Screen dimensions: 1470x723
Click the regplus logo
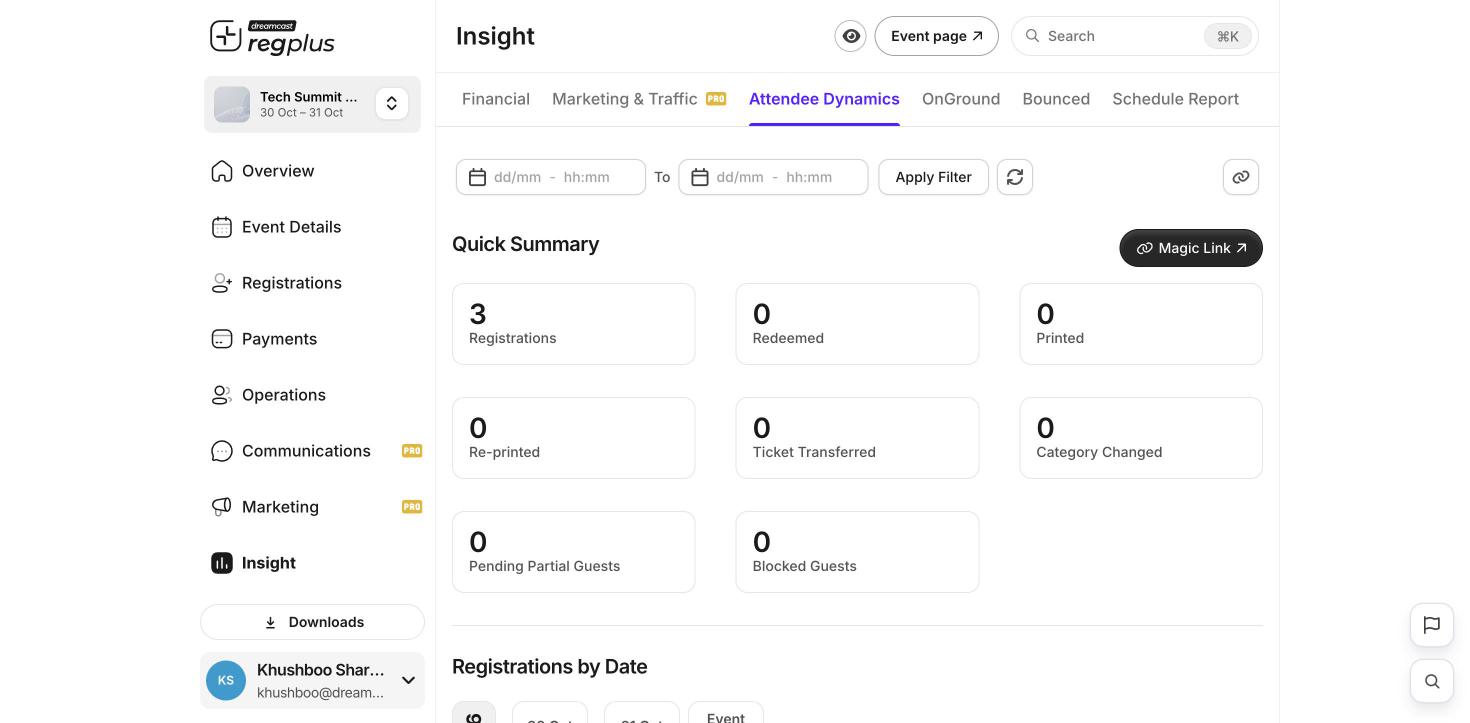[x=272, y=37]
